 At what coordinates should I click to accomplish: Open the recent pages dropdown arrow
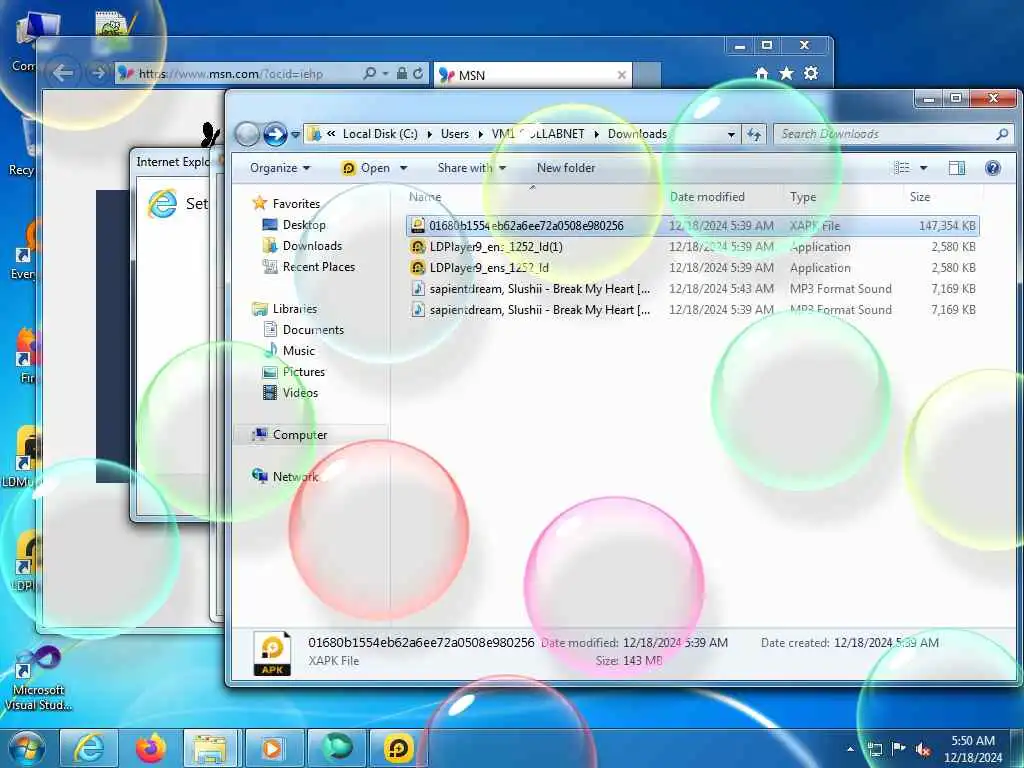tap(295, 135)
